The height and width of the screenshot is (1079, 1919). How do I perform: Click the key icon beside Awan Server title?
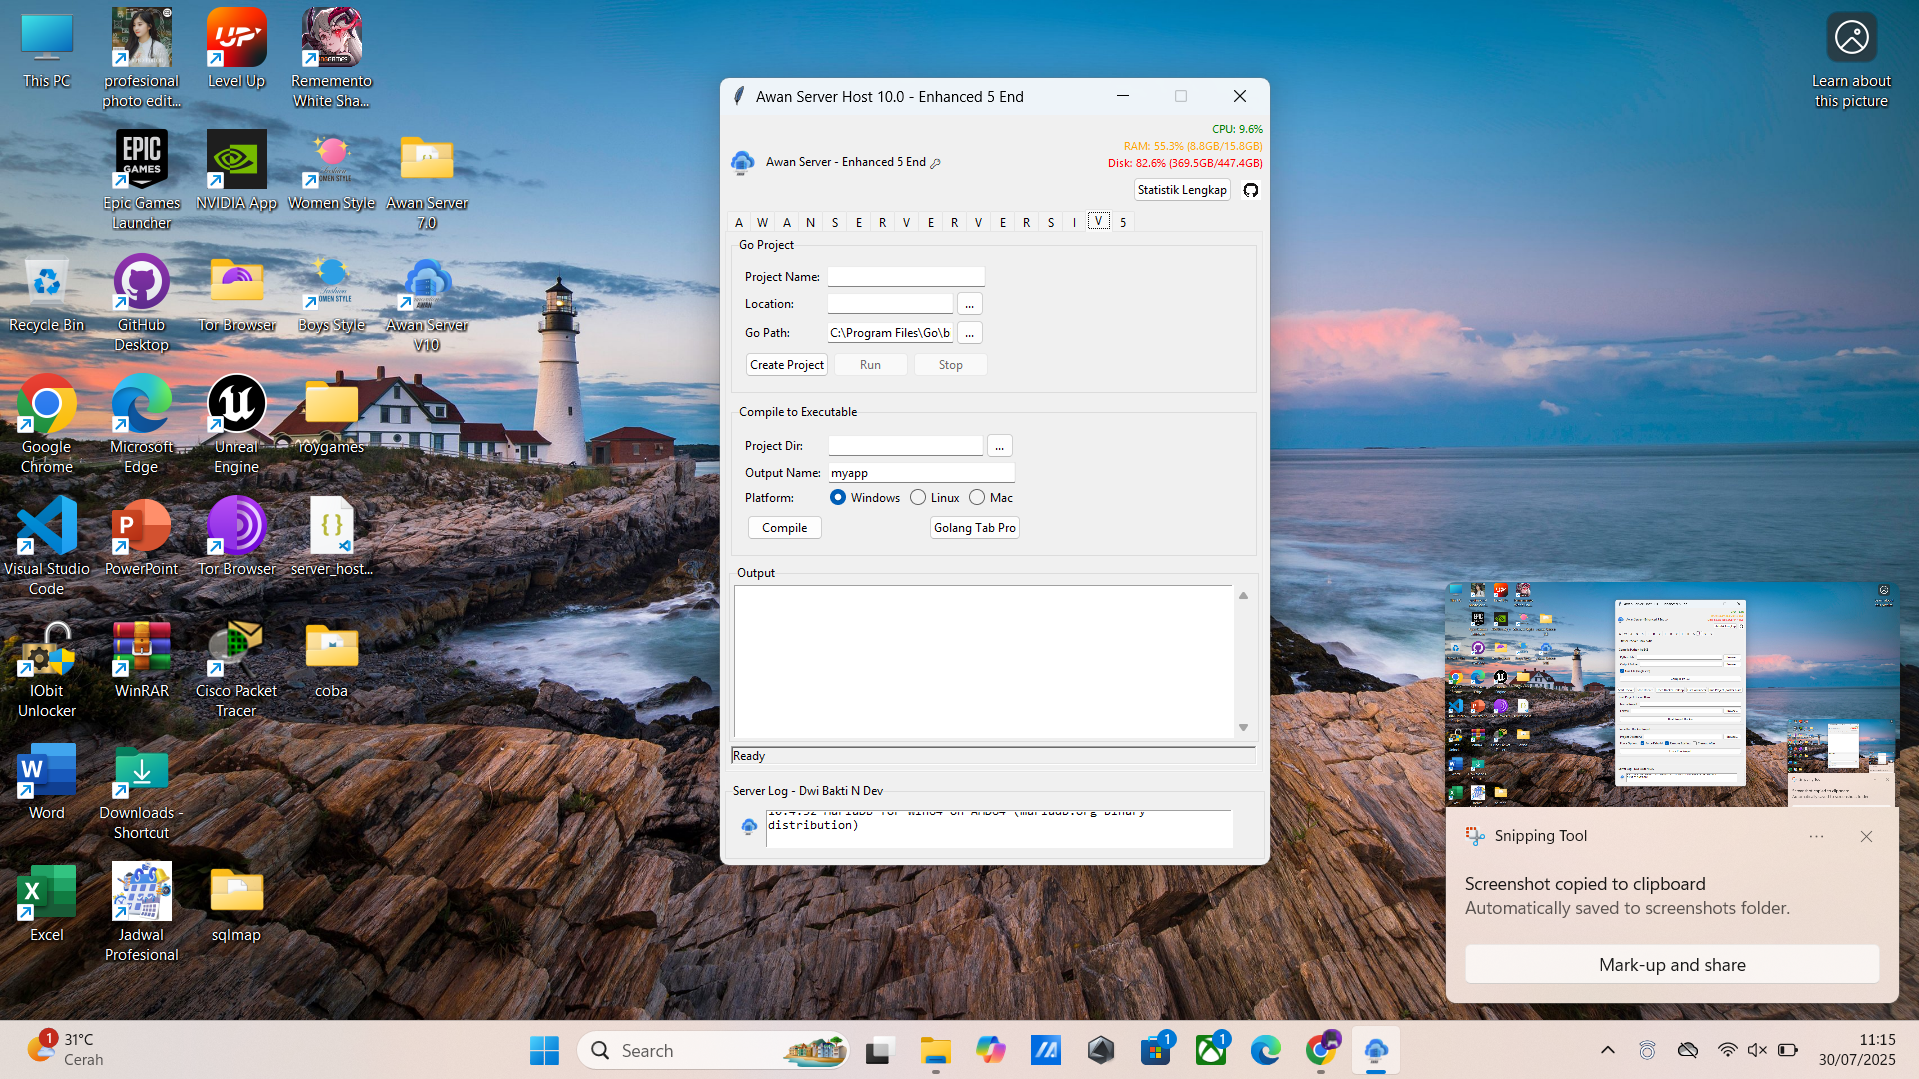pos(936,163)
